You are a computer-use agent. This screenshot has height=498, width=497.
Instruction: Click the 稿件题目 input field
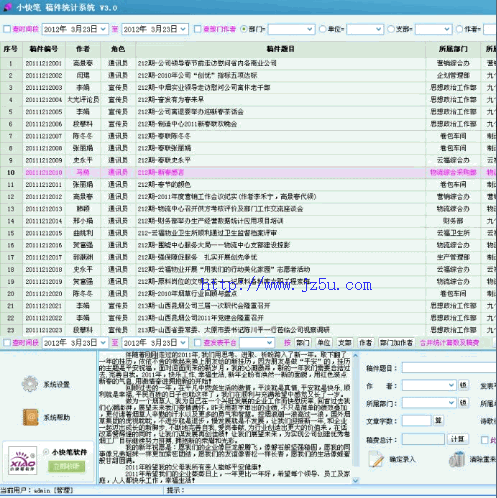point(449,368)
